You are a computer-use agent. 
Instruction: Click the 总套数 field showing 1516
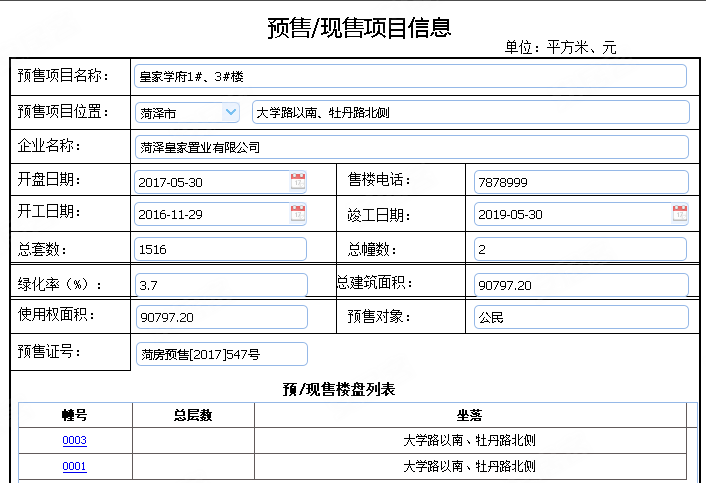click(220, 249)
